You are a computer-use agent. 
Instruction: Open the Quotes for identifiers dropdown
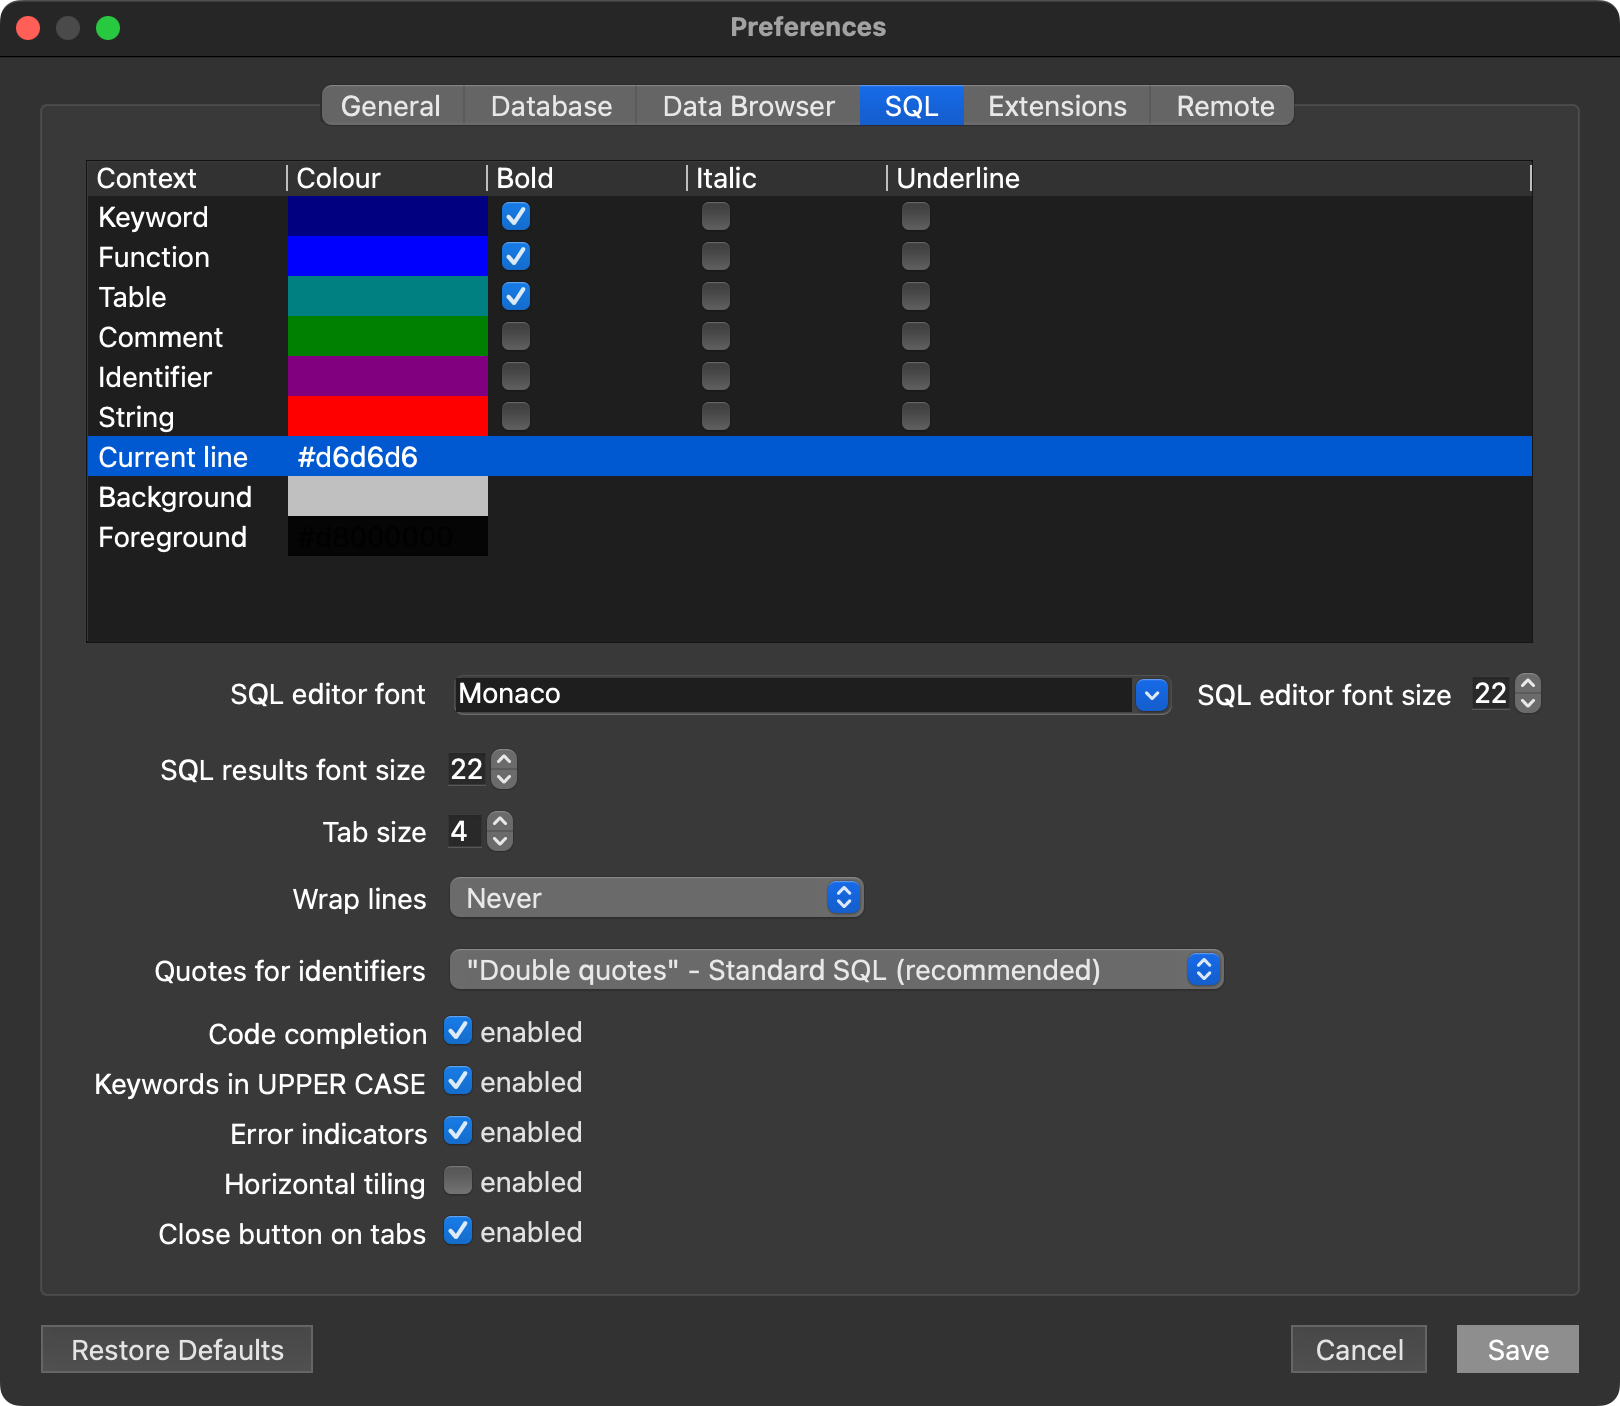click(836, 970)
